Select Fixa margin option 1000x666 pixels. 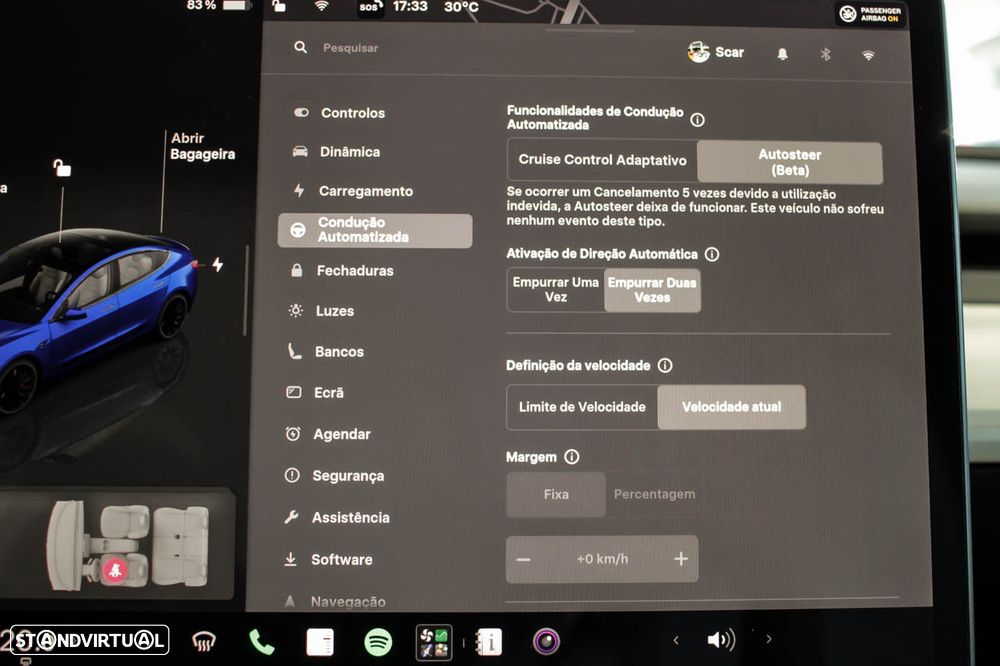[x=556, y=494]
